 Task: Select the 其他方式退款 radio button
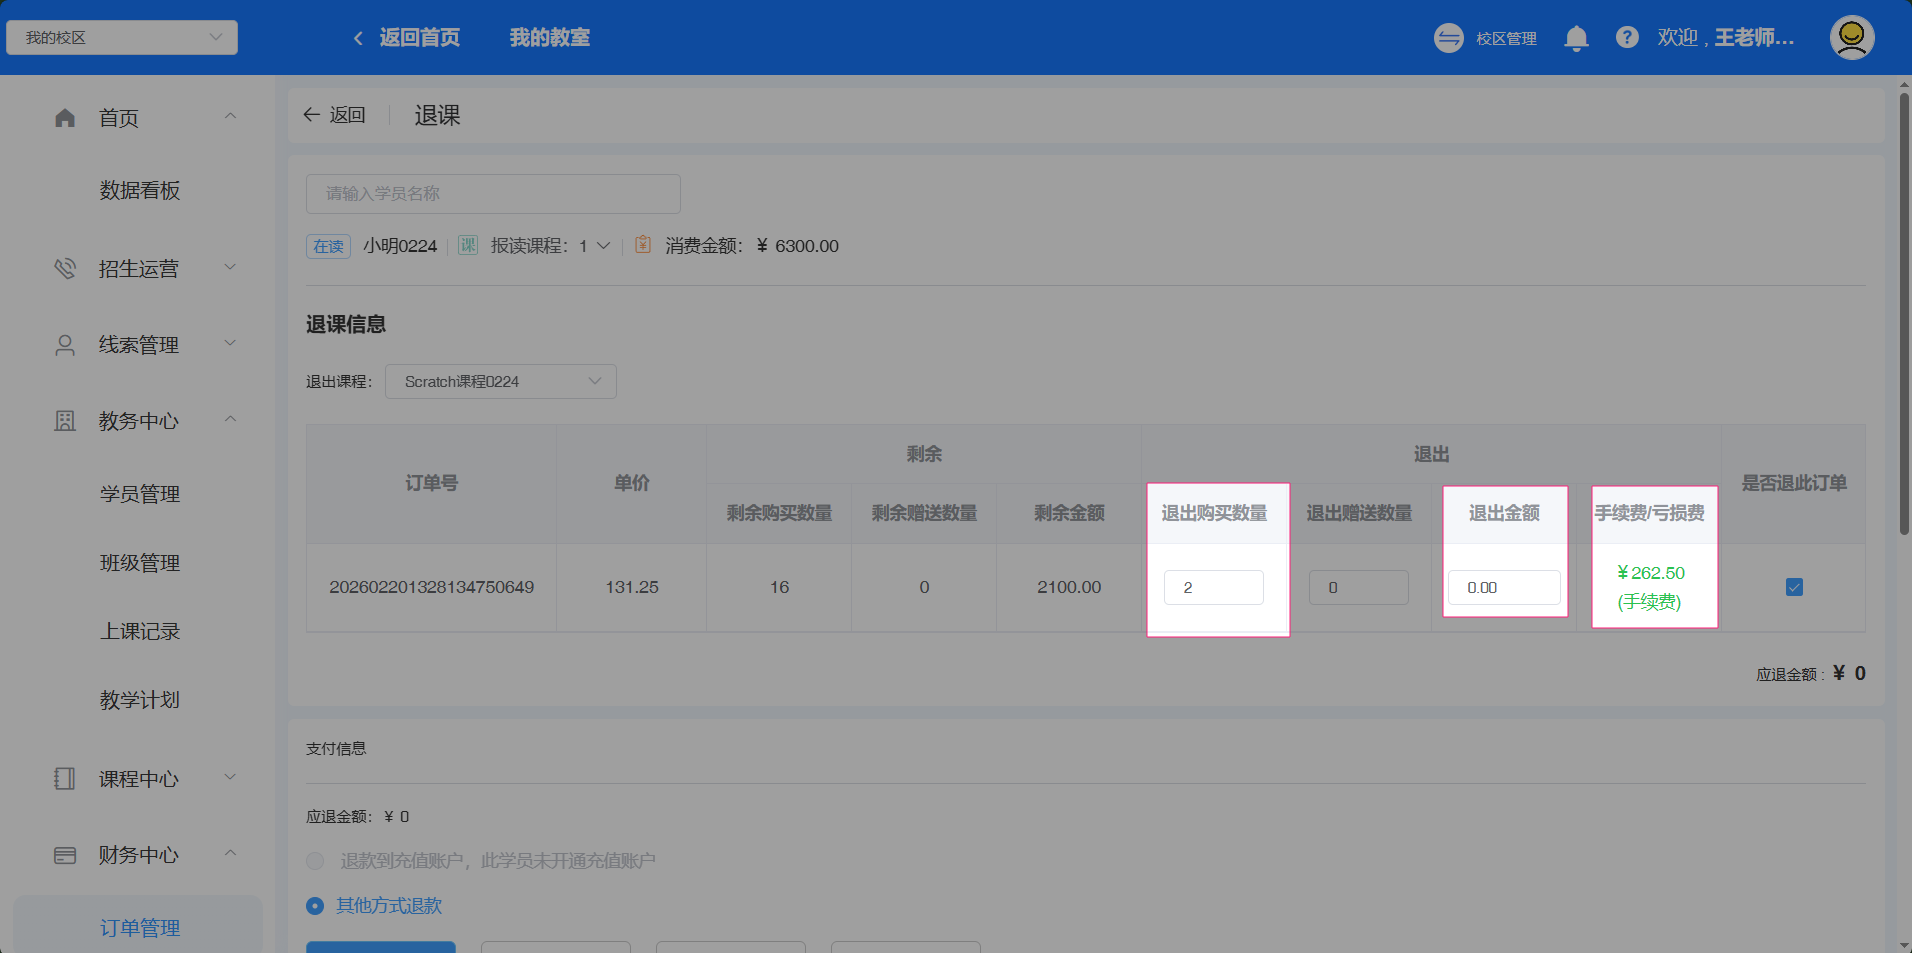[315, 906]
